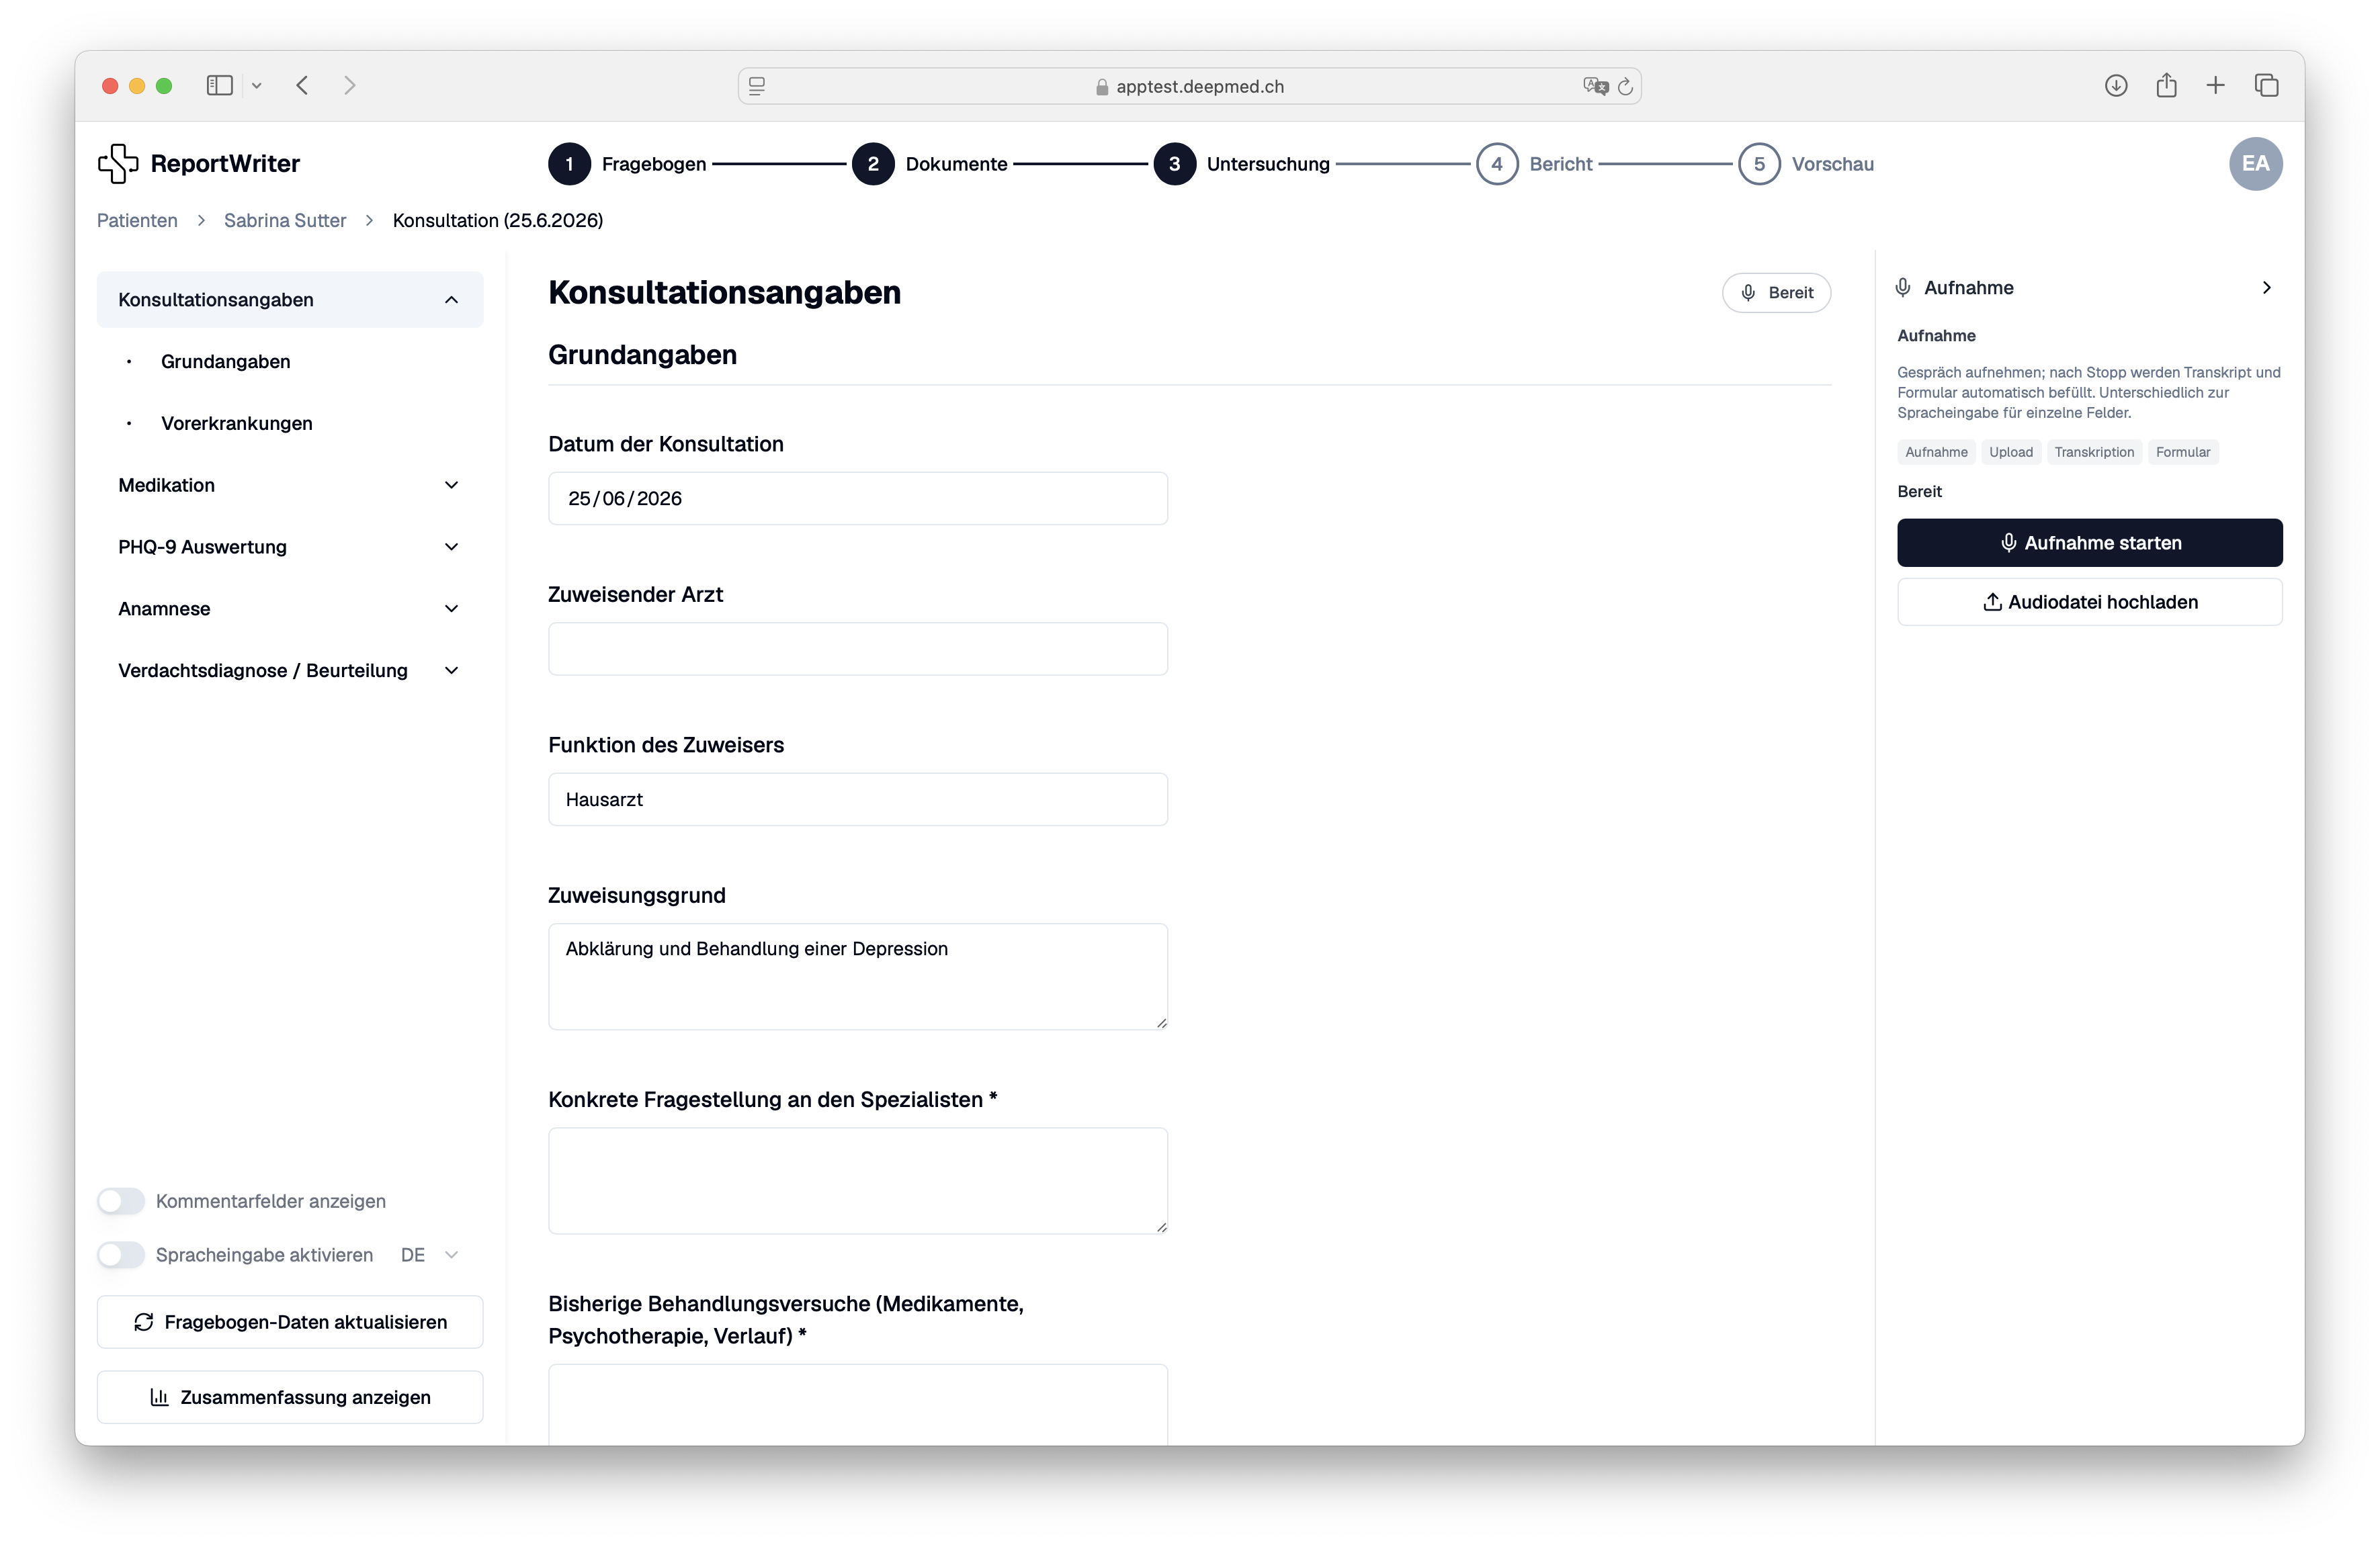Toggle Spracheingabe aktivieren switch
2380x1545 pixels.
pos(121,1255)
